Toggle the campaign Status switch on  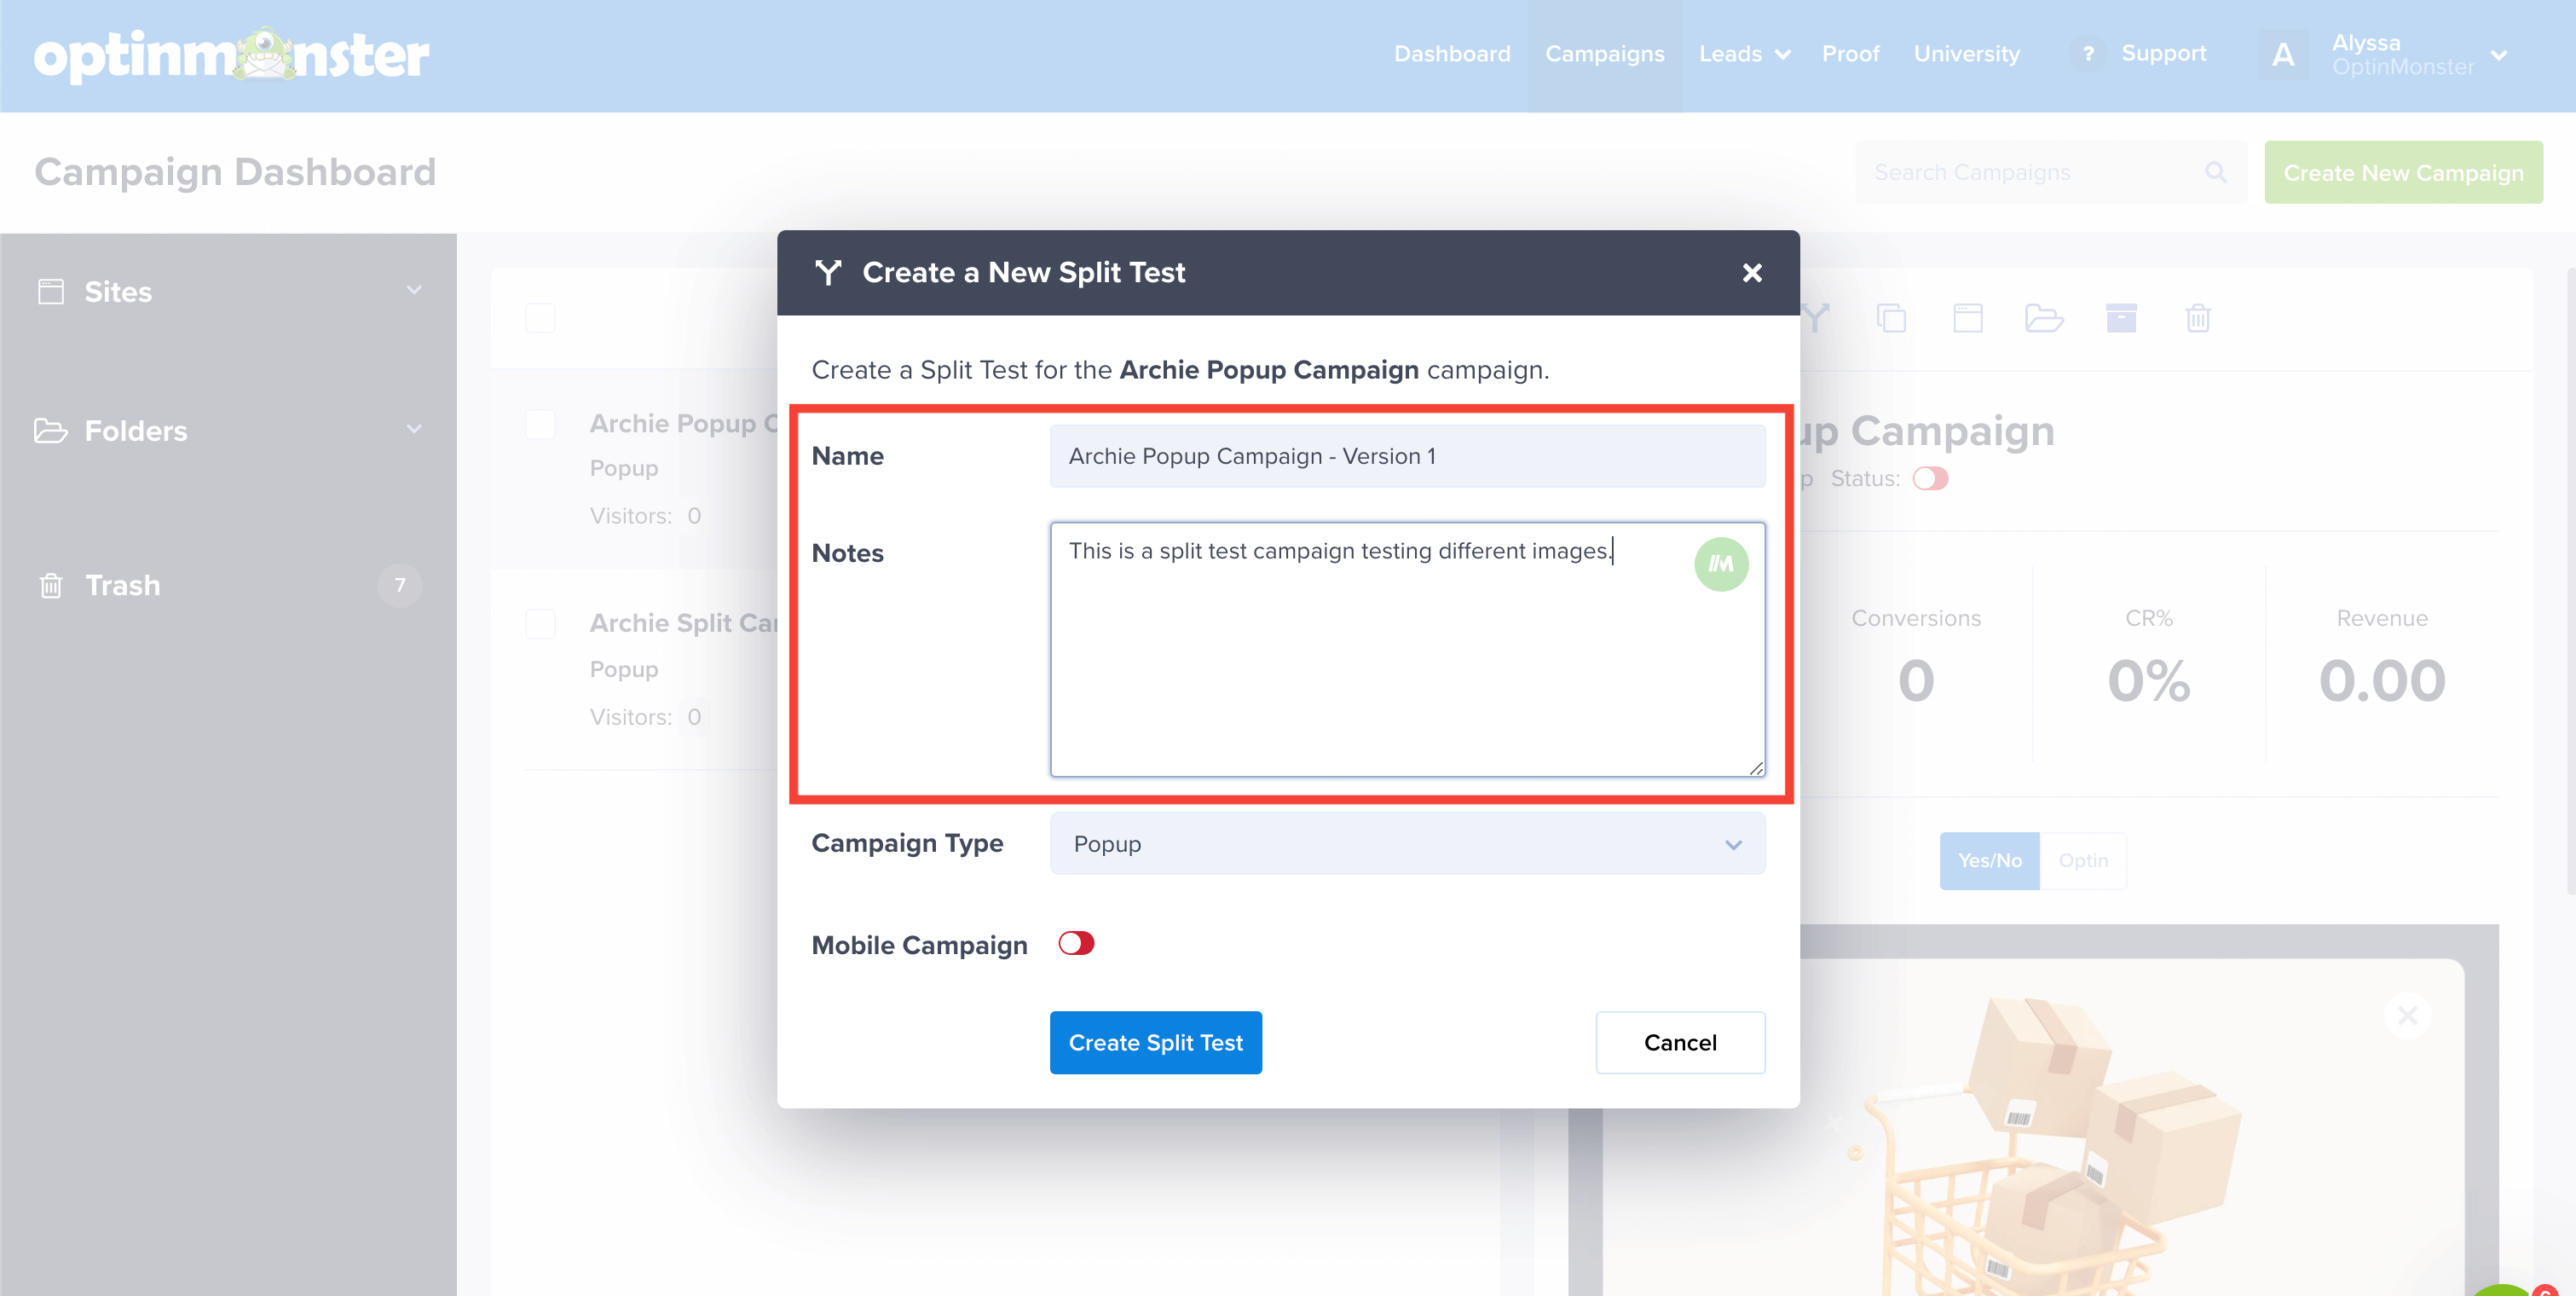(x=1931, y=478)
